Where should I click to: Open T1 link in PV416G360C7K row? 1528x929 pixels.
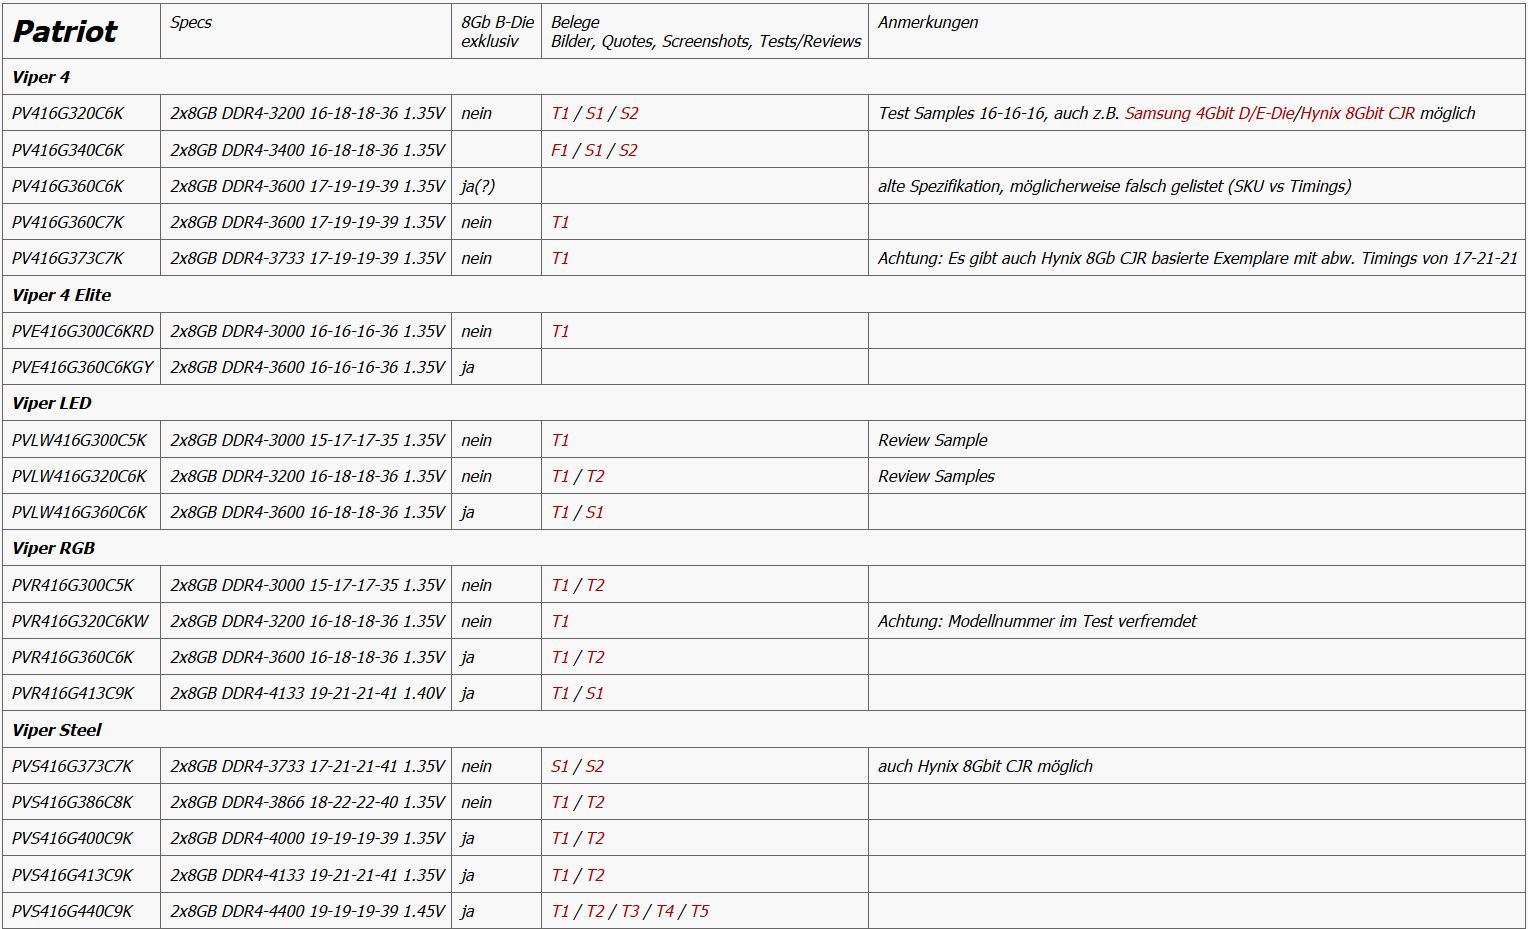coord(560,222)
